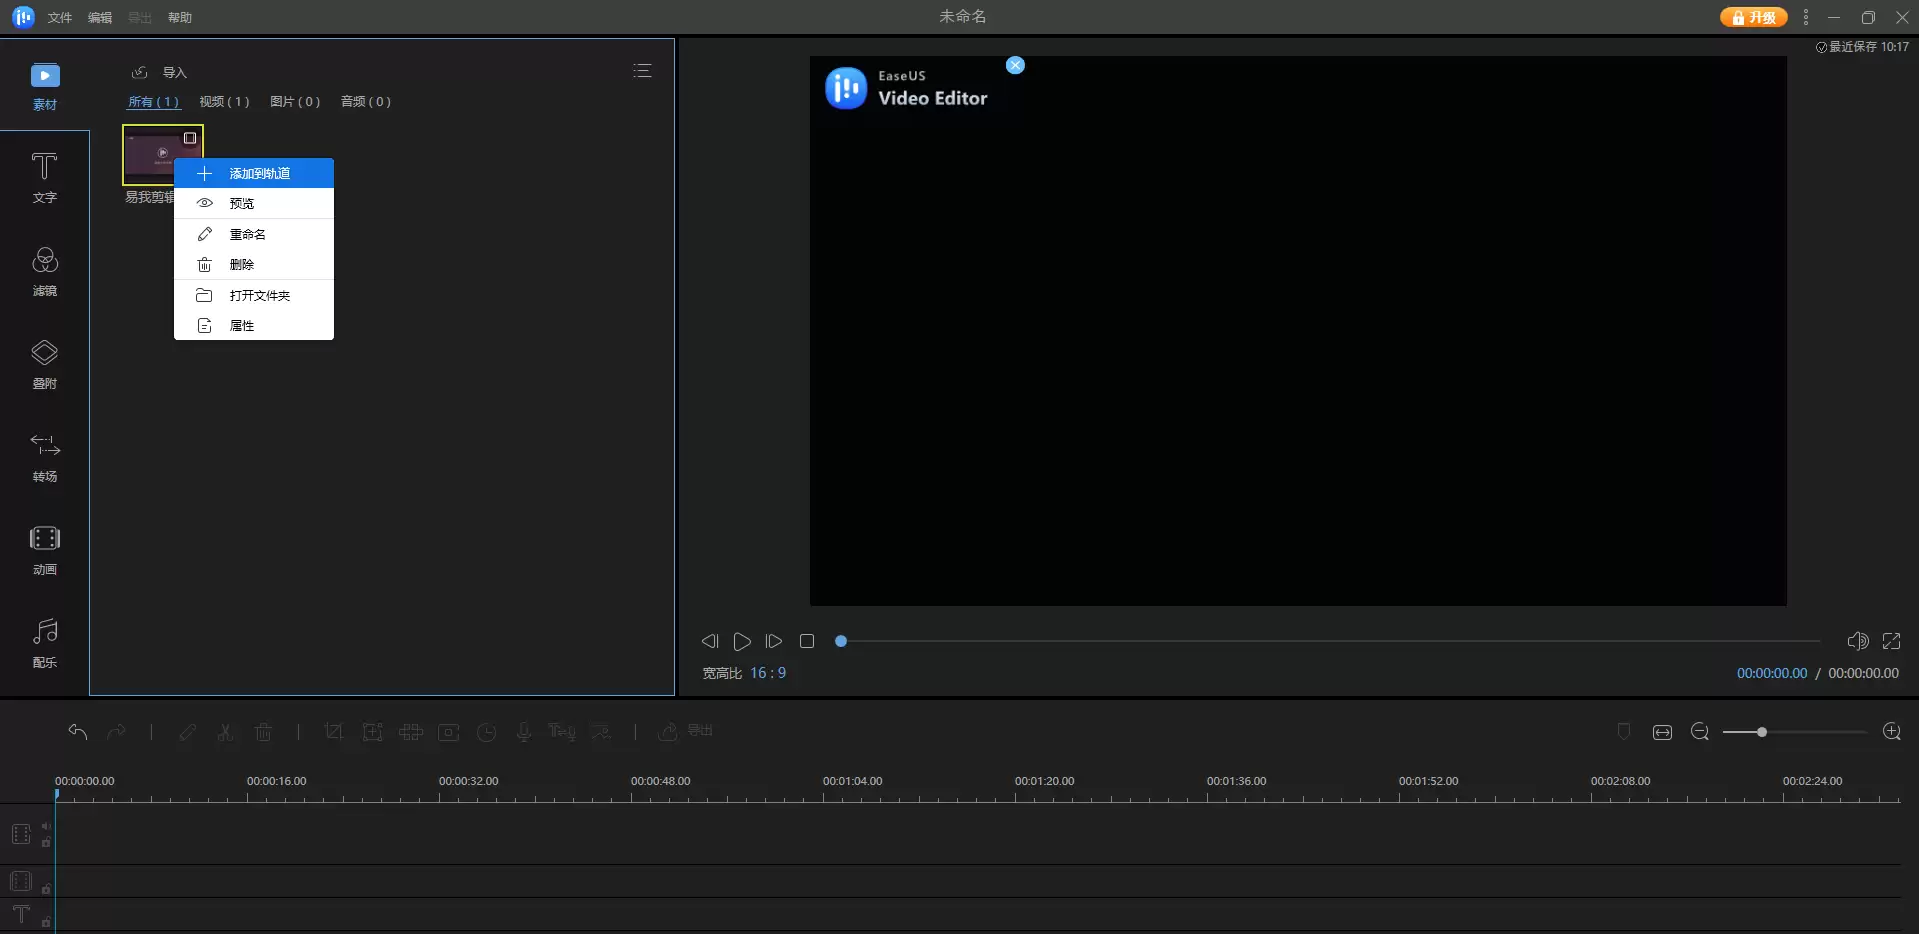Image resolution: width=1919 pixels, height=934 pixels.
Task: Choose 属性 in context menu
Action: [254, 325]
